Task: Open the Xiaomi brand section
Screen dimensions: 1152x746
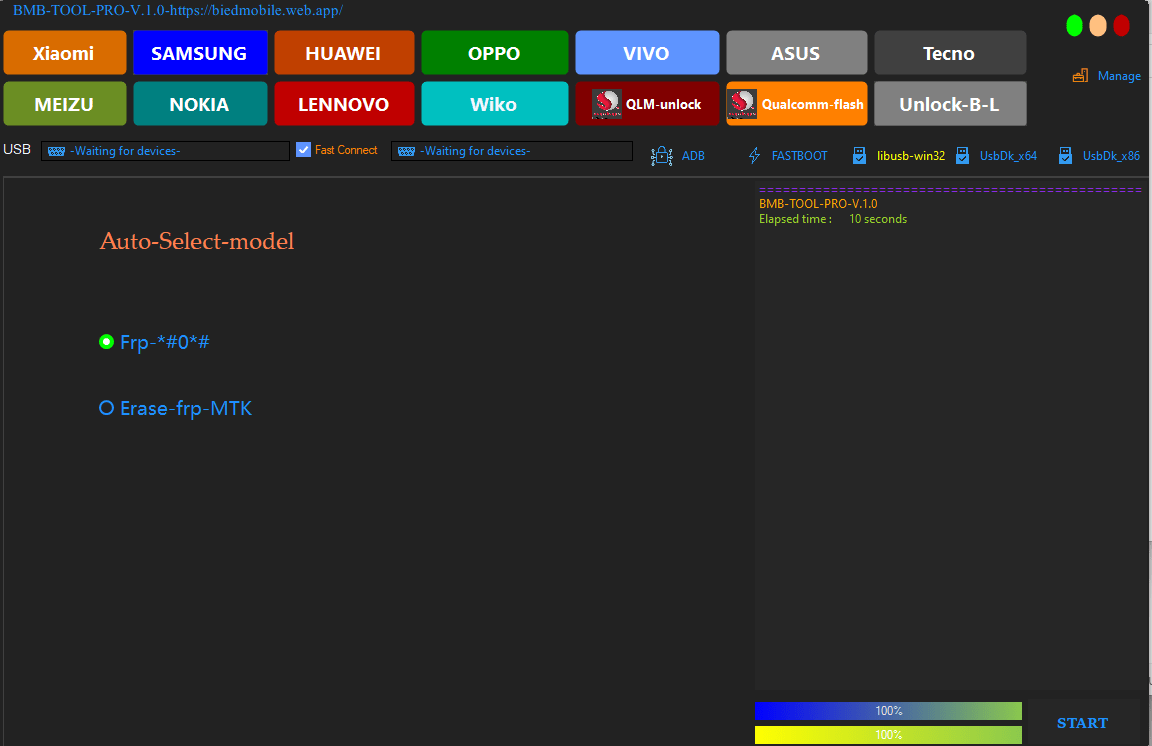Action: tap(65, 53)
